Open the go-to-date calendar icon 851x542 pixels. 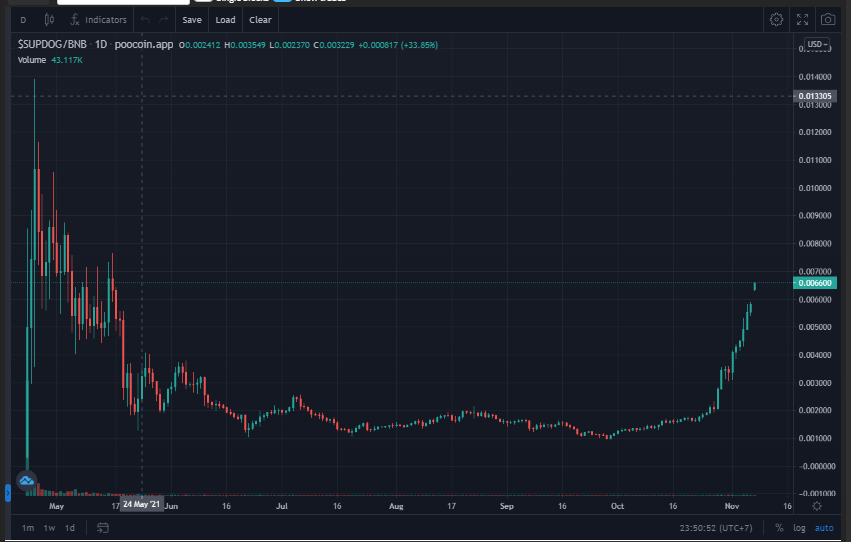[x=103, y=528]
